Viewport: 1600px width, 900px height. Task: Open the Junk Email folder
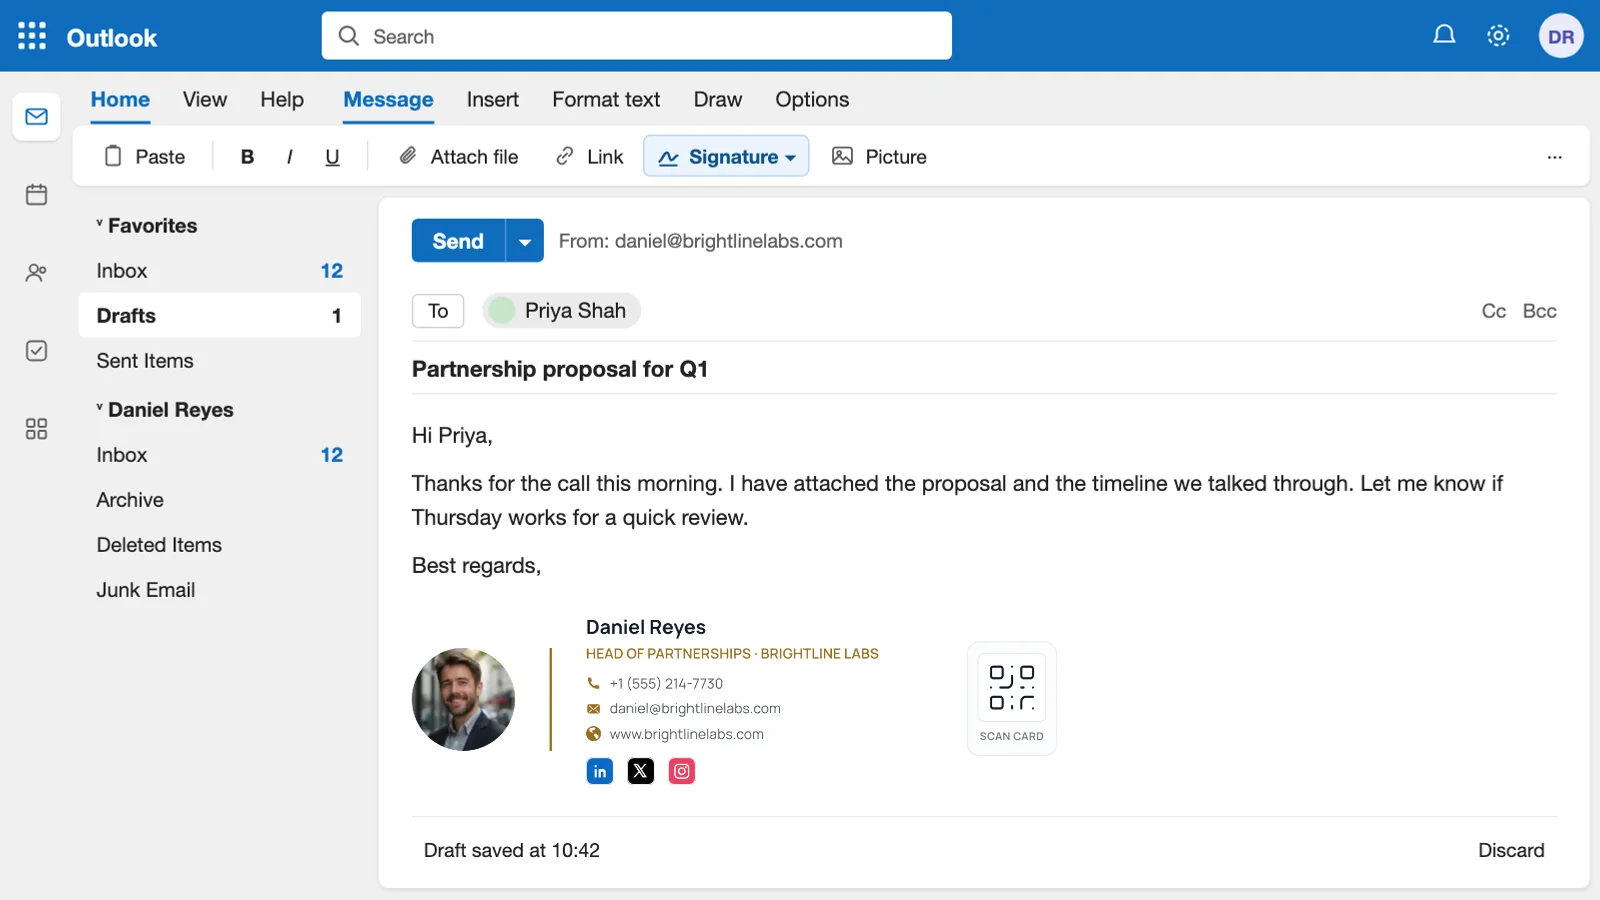coord(220,590)
